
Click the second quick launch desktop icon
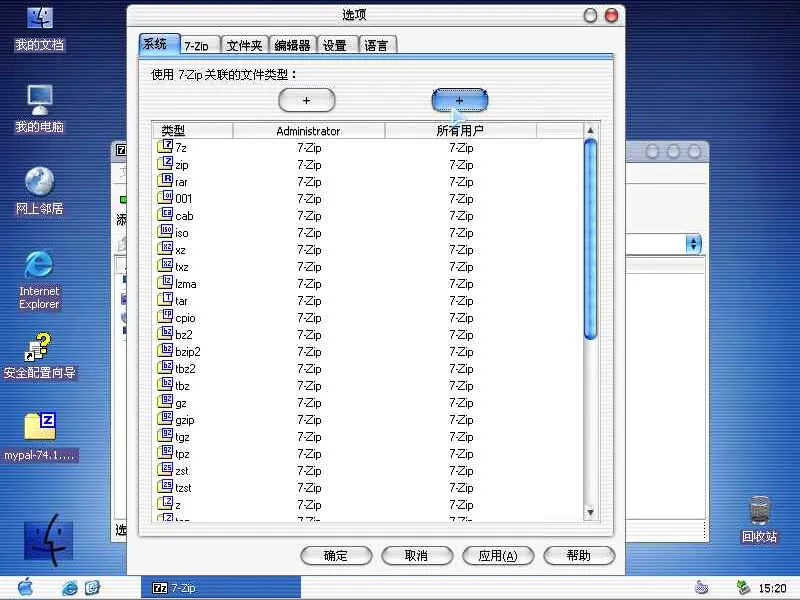click(x=92, y=588)
